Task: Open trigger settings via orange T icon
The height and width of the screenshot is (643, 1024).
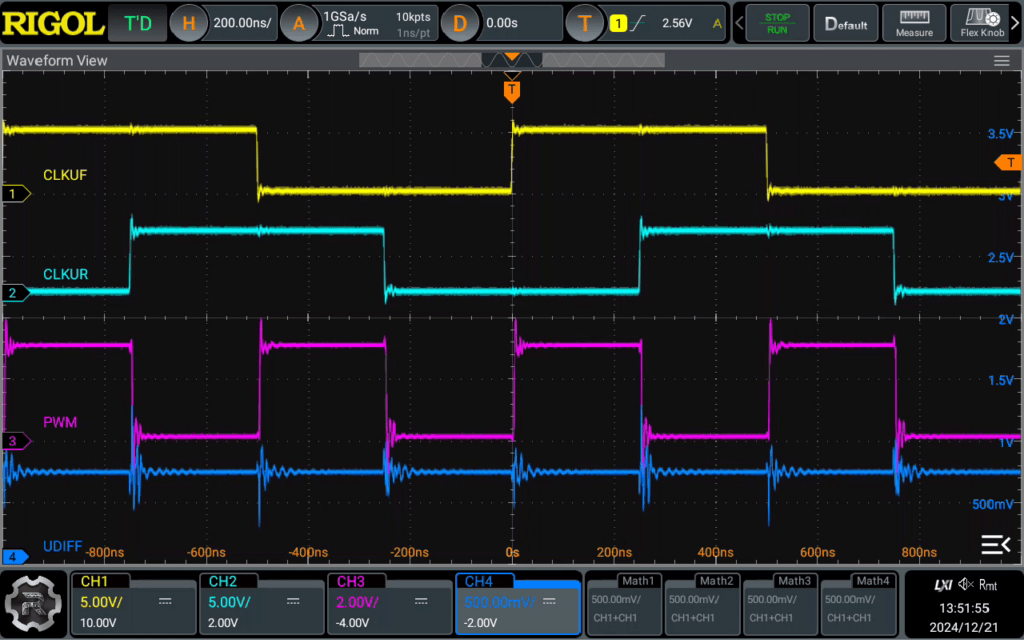Action: (584, 24)
